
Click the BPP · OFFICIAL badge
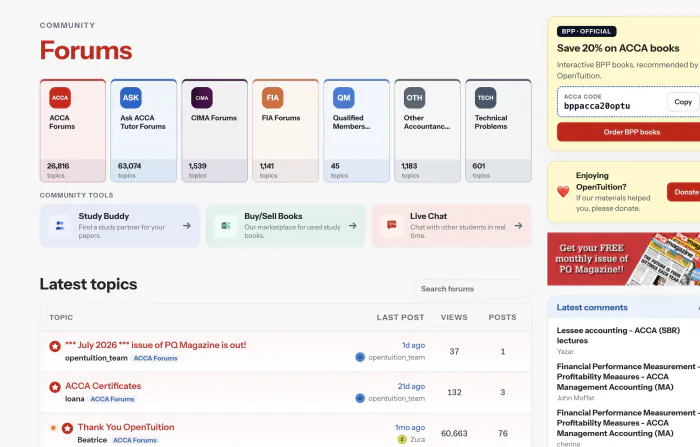587,31
